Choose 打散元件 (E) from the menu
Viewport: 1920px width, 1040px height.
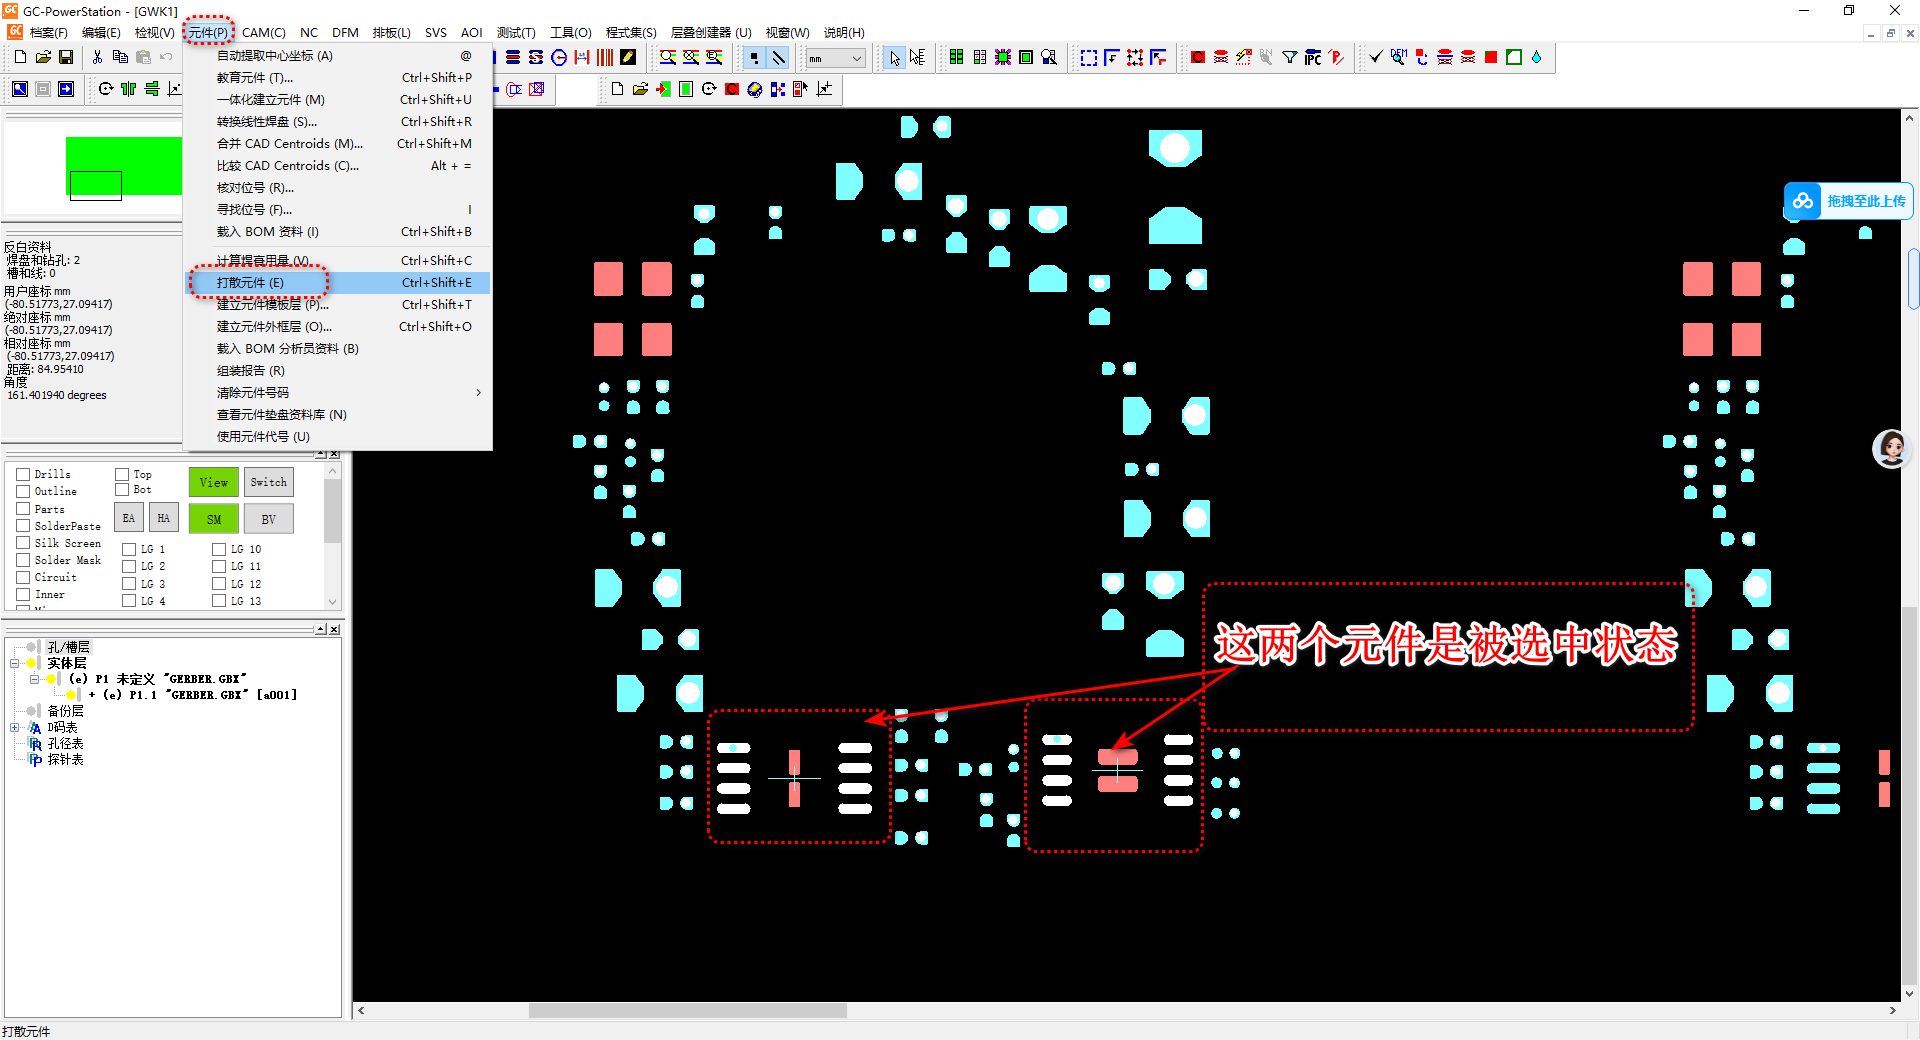coord(338,283)
